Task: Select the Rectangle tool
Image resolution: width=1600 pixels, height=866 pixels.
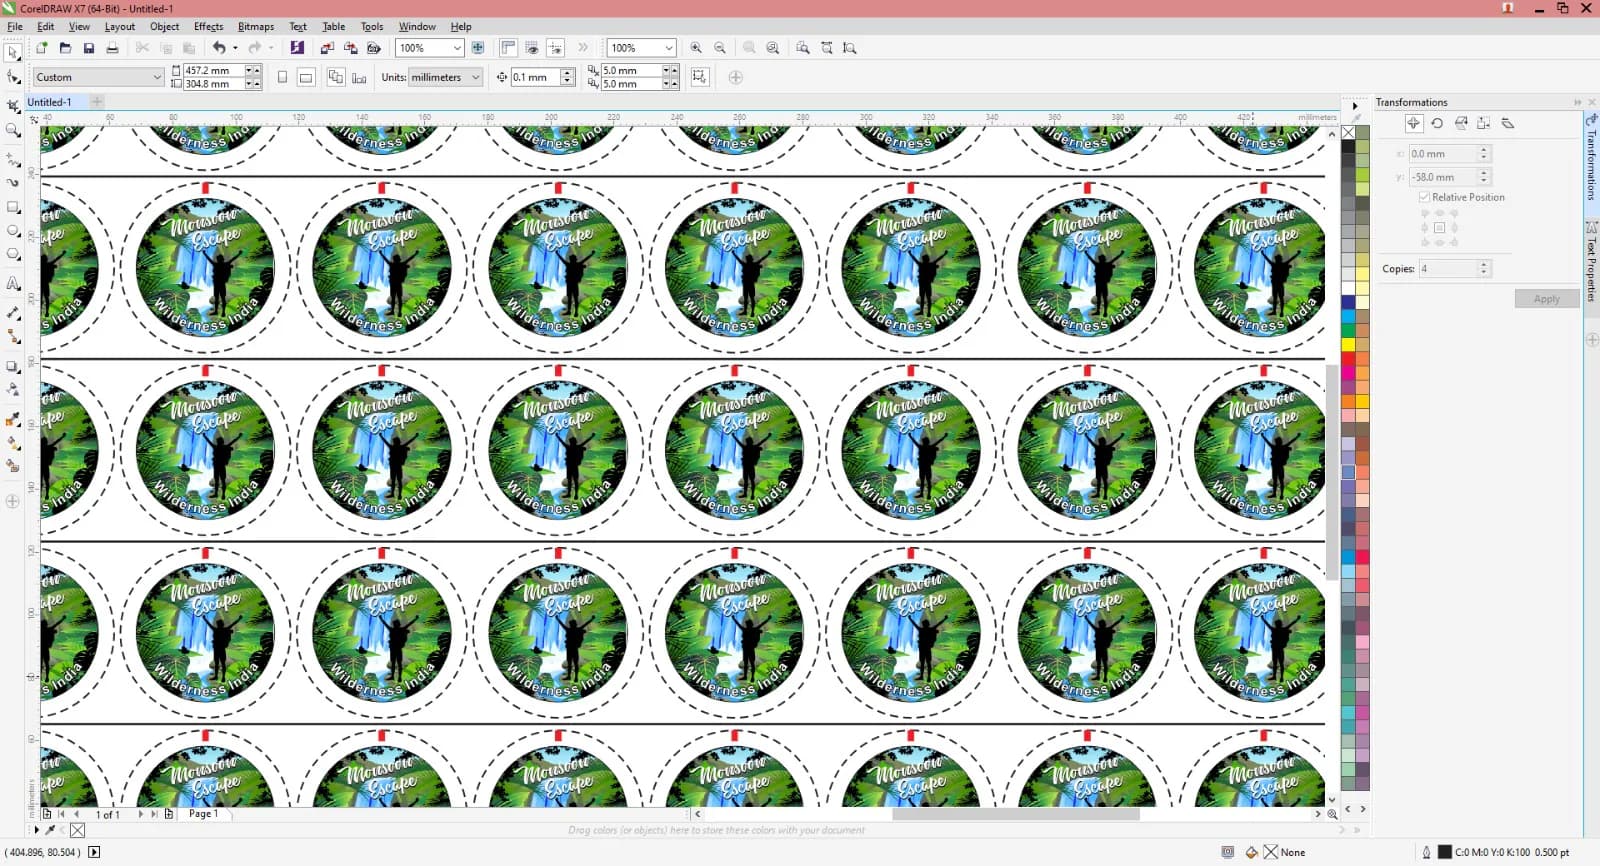Action: [x=13, y=208]
